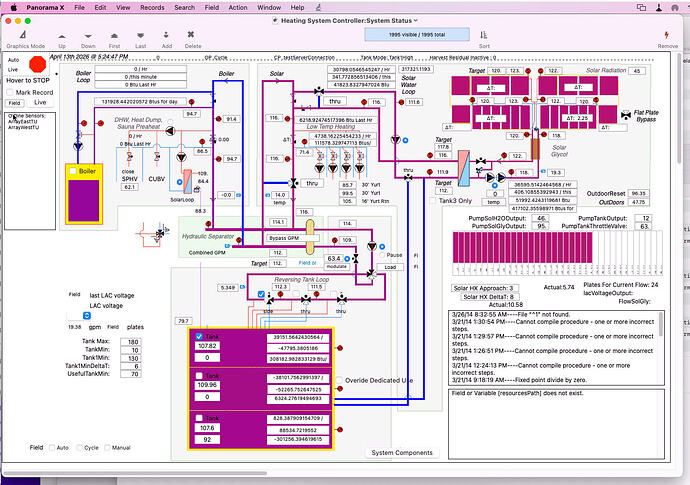The height and width of the screenshot is (485, 690).
Task: Click the Field button under Mark Record
Action: point(15,103)
